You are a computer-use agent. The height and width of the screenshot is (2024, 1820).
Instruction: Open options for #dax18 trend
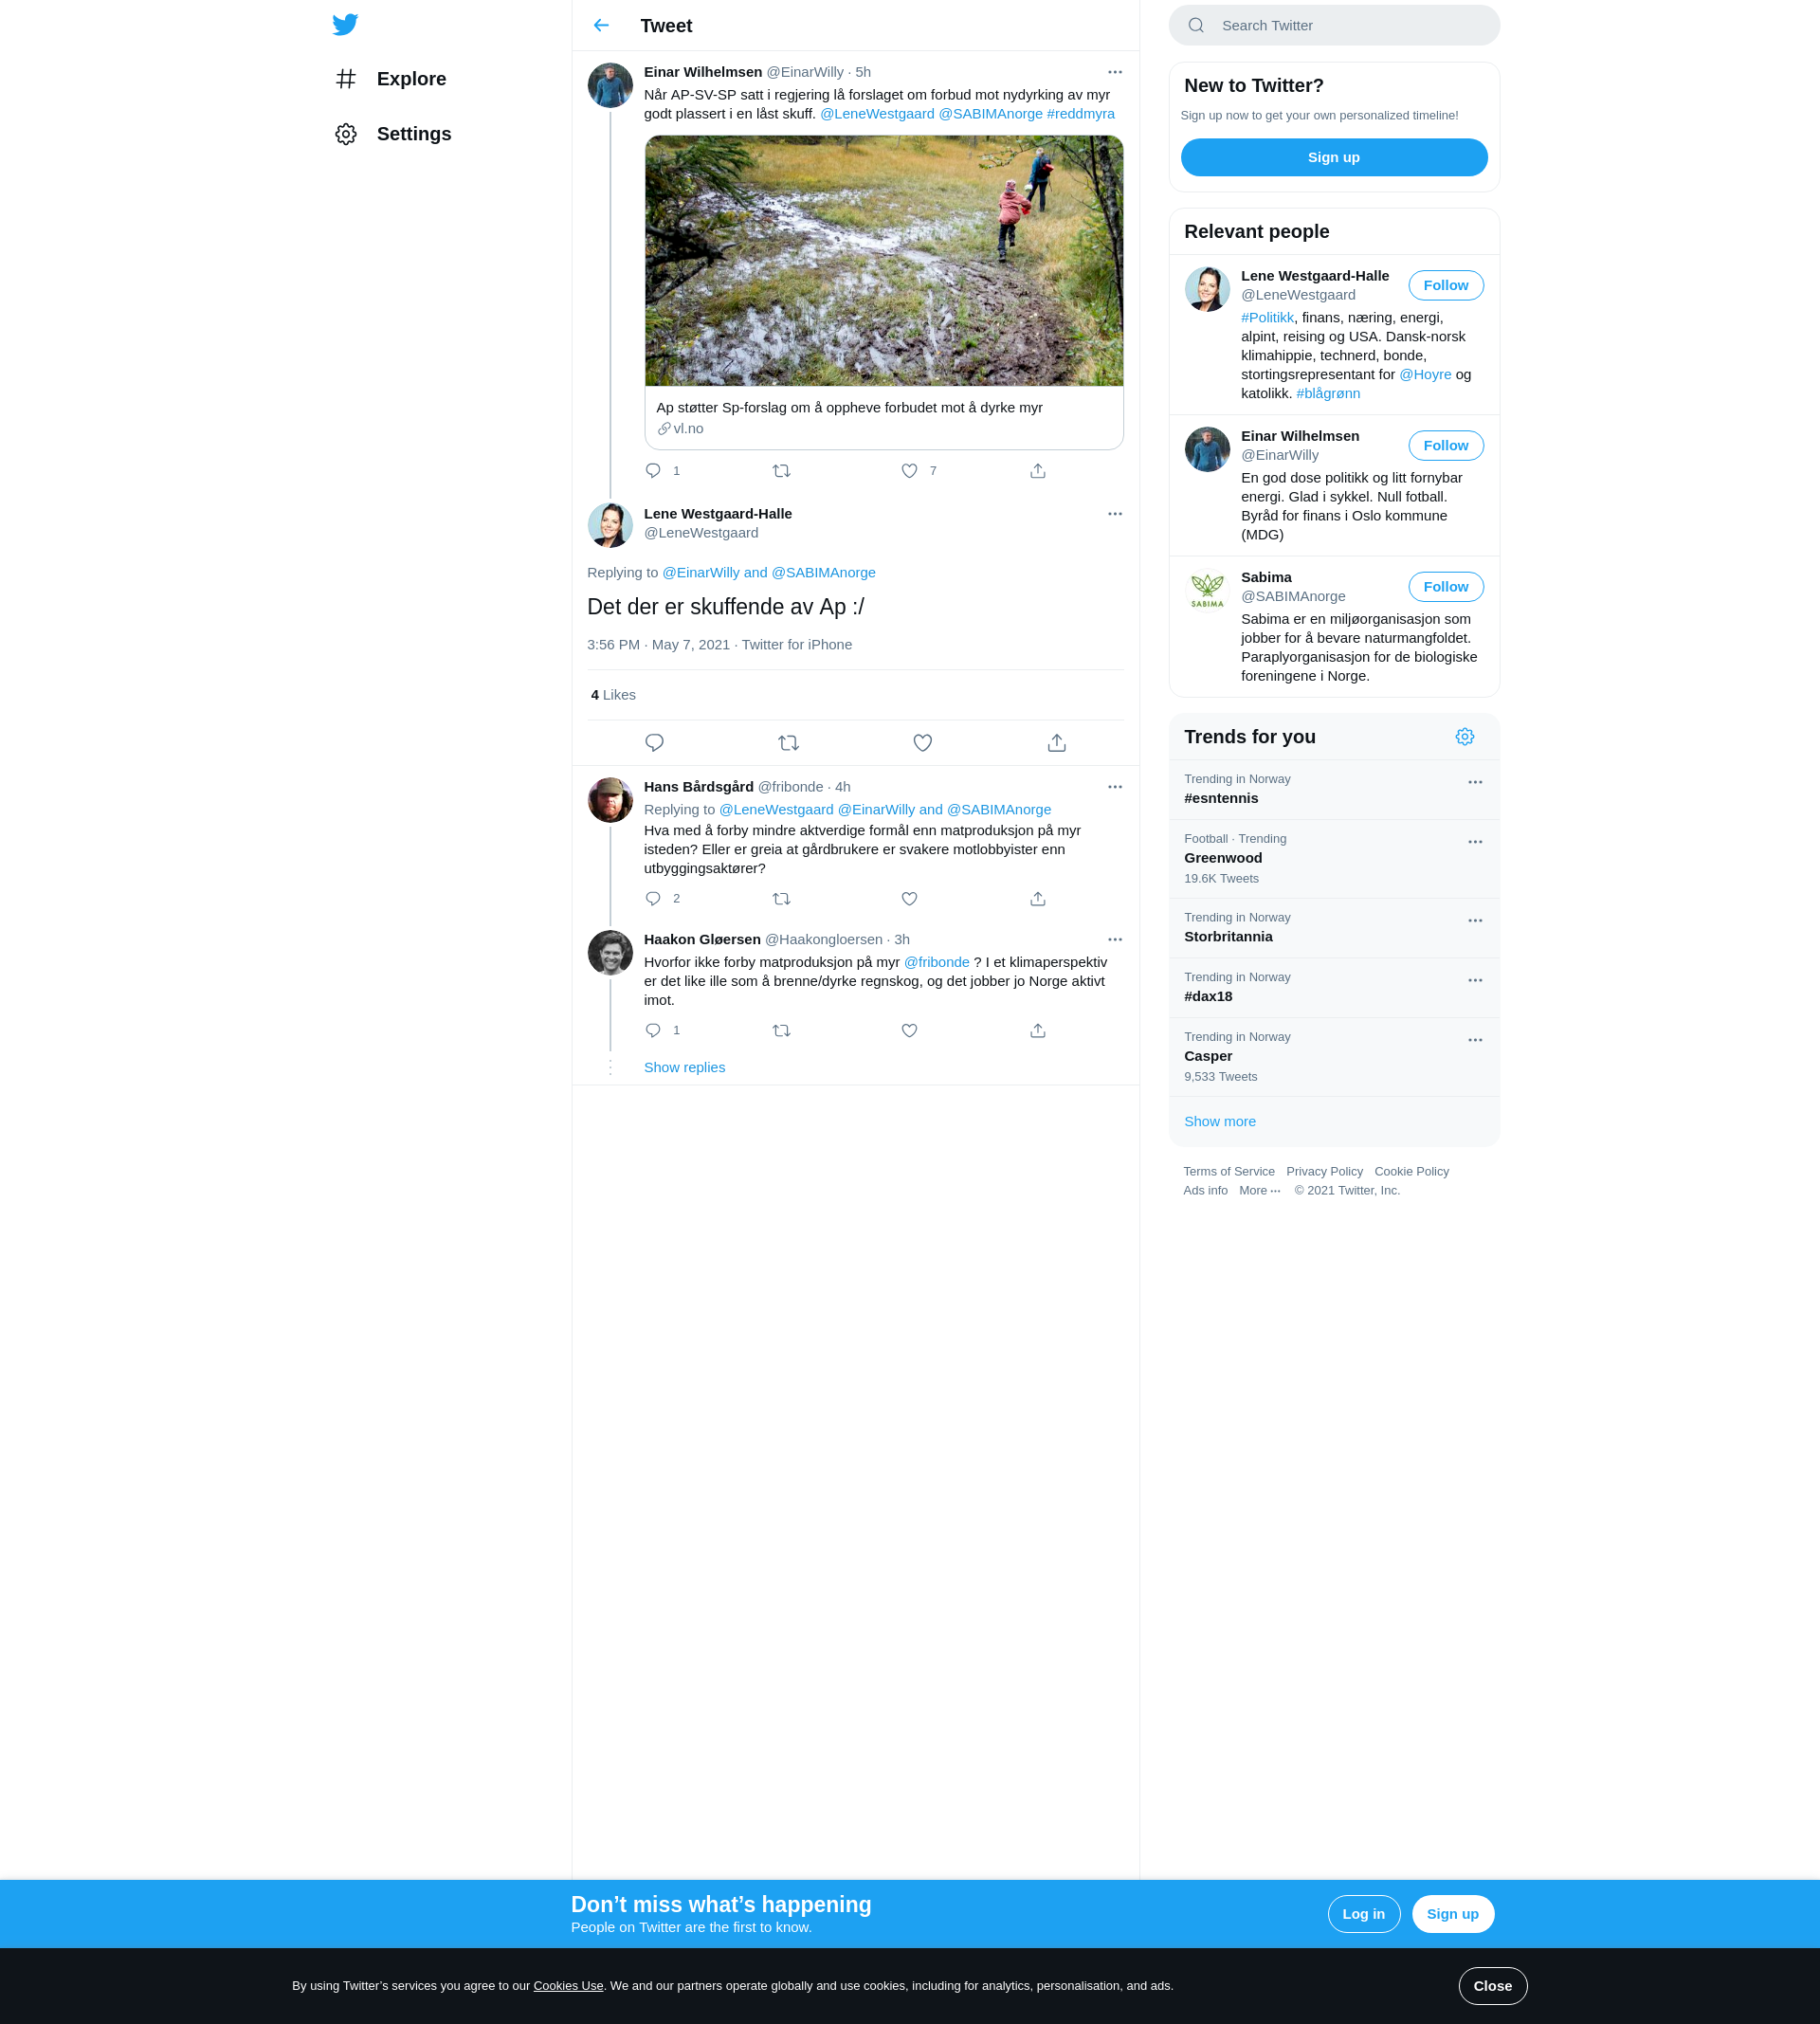[1475, 980]
